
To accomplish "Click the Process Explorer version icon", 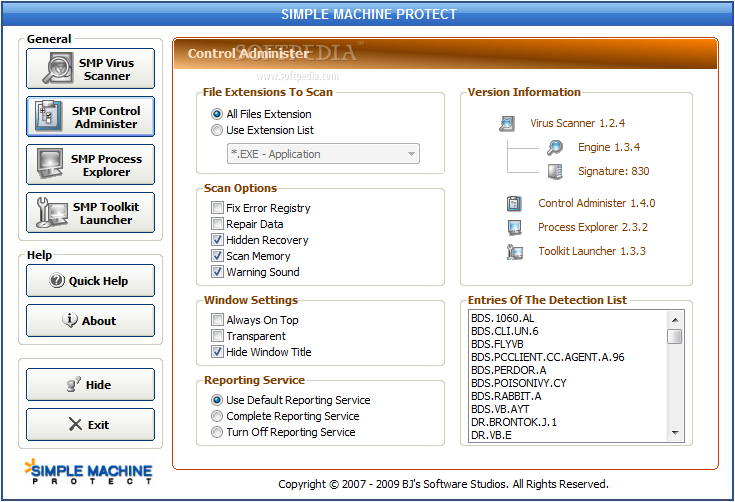I will tap(514, 227).
